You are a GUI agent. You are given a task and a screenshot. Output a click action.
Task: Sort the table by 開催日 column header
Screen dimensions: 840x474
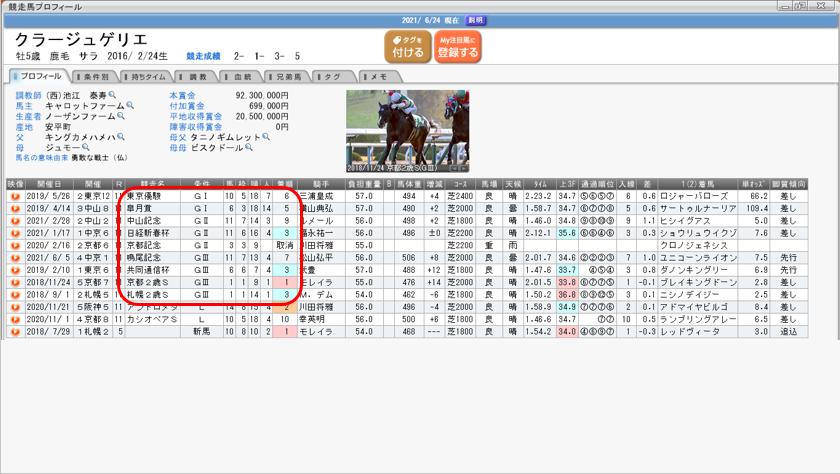[49, 185]
